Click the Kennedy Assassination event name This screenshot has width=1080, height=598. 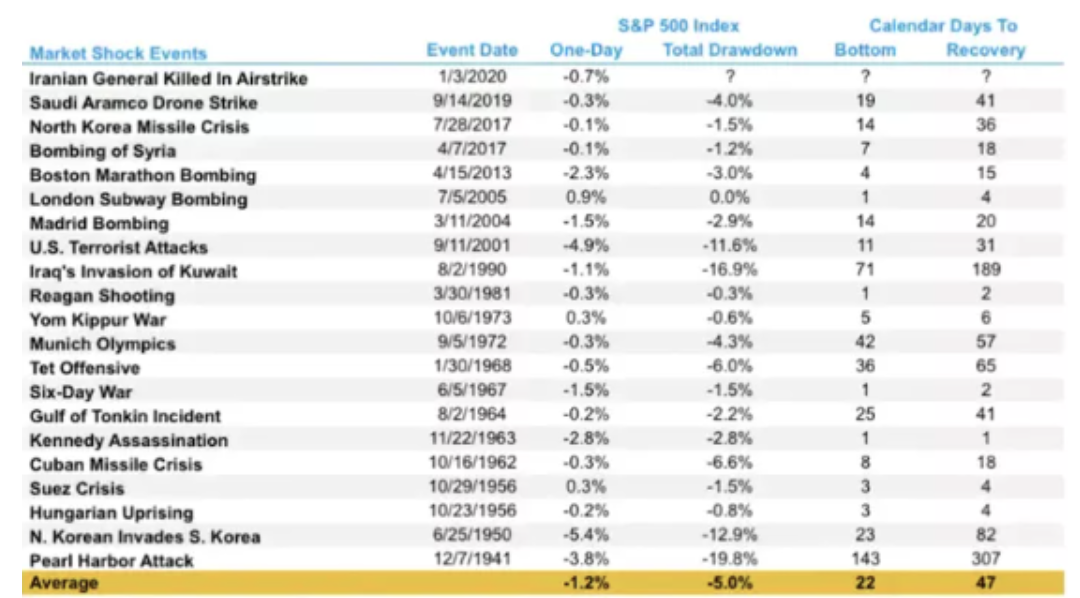click(x=128, y=440)
